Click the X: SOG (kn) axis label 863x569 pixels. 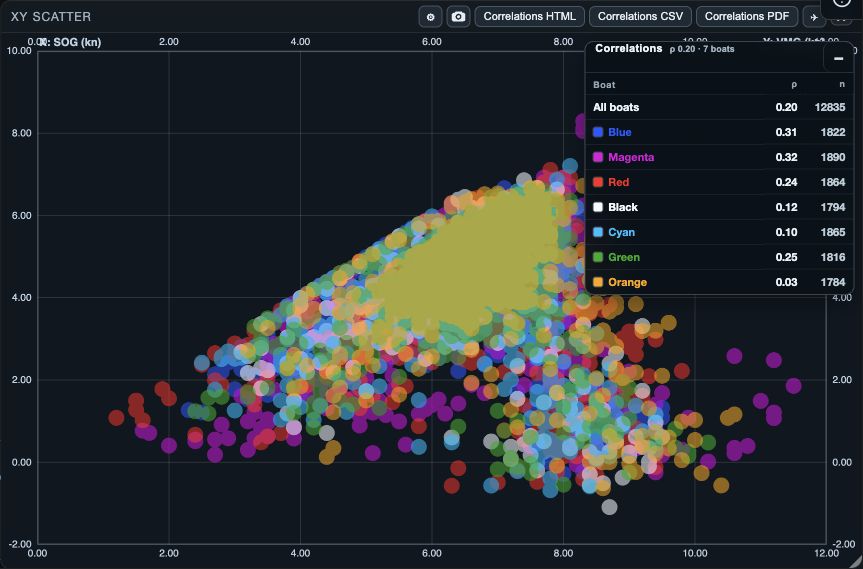coord(70,42)
